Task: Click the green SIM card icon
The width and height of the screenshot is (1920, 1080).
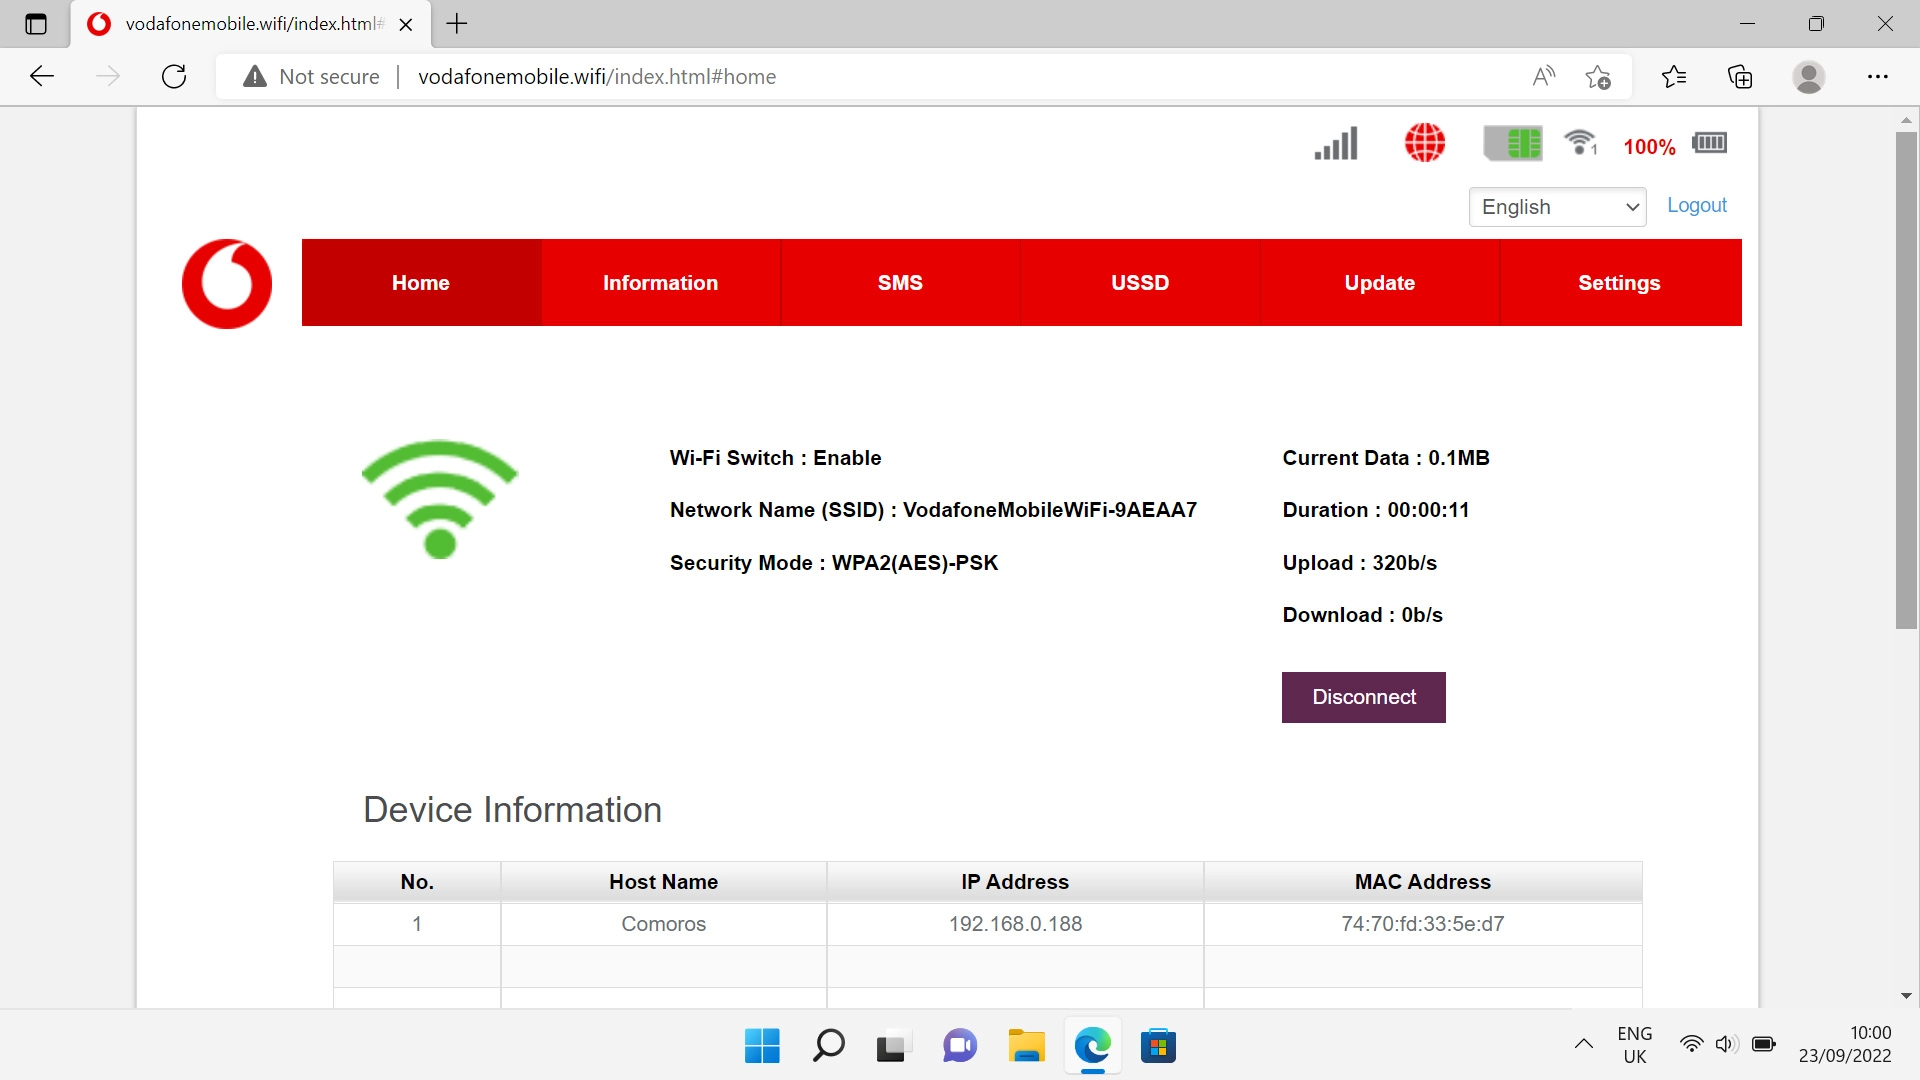Action: point(1512,143)
